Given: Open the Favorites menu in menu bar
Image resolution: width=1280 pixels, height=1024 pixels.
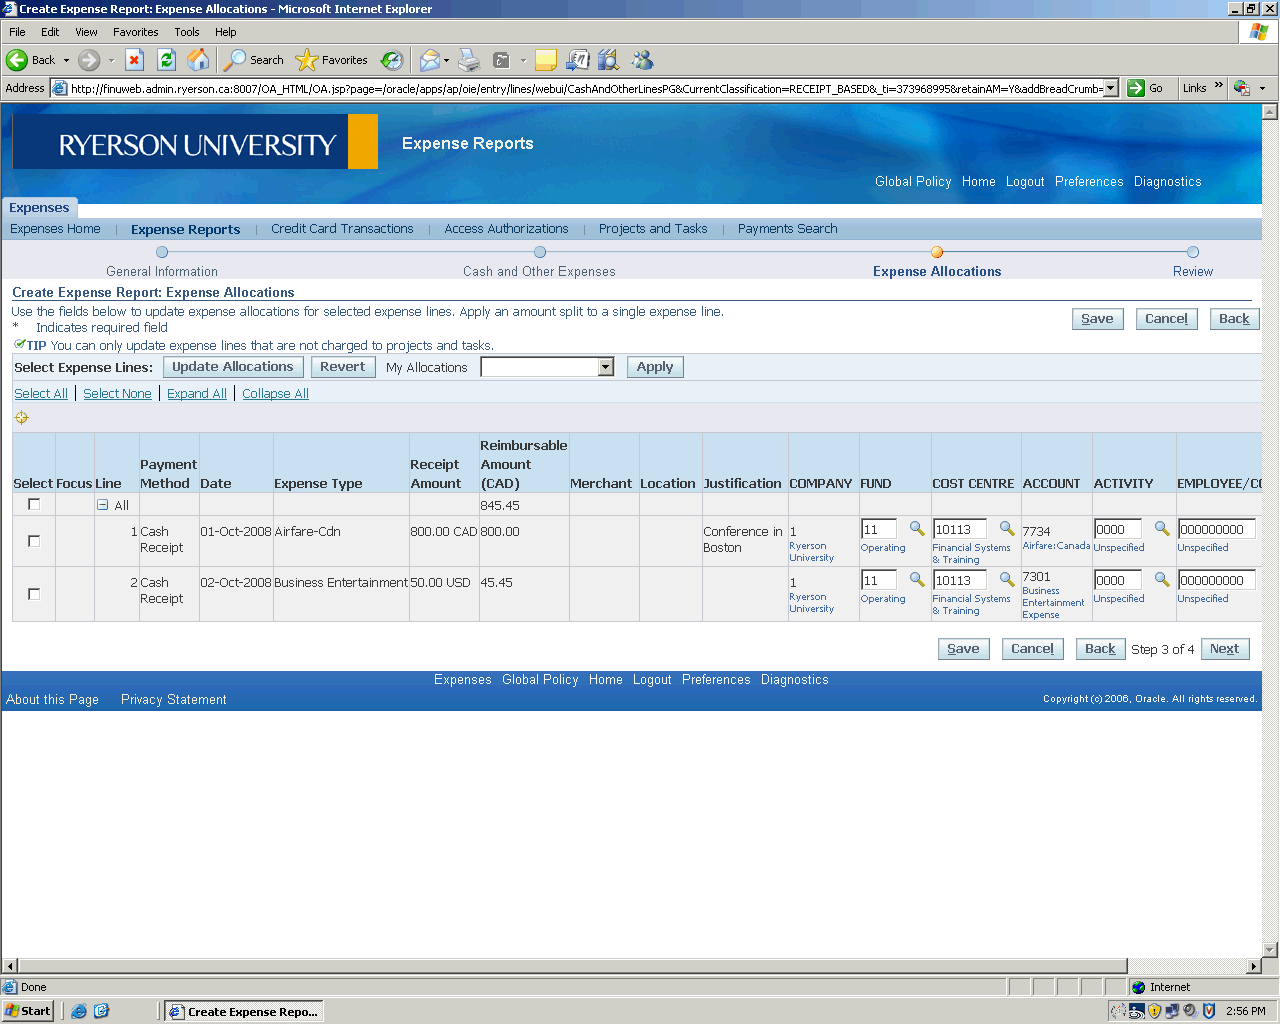Looking at the screenshot, I should click(135, 32).
